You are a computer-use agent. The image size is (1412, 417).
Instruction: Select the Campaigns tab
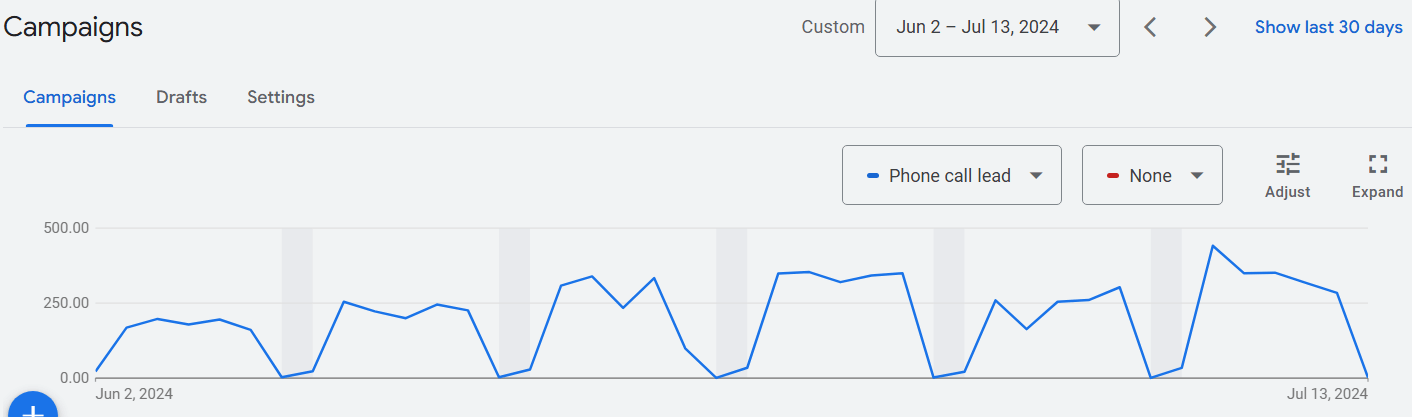pyautogui.click(x=69, y=97)
